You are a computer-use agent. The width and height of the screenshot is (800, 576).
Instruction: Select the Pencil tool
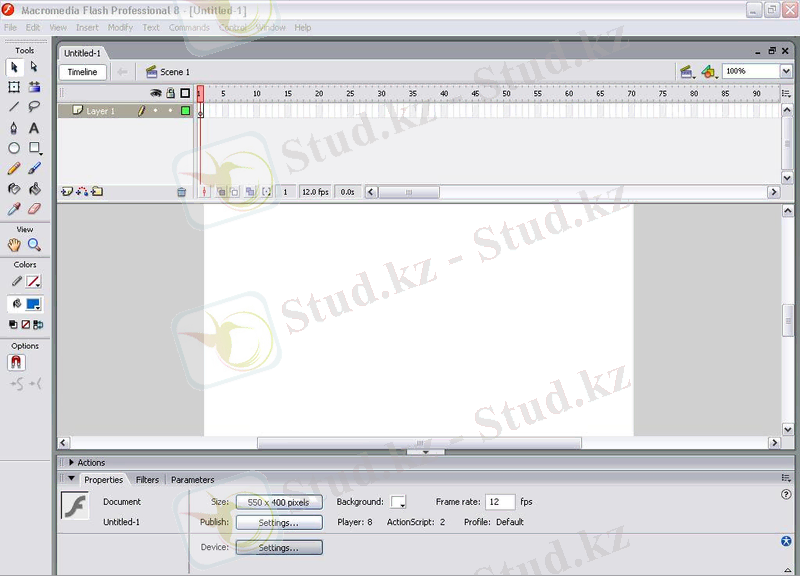point(14,168)
